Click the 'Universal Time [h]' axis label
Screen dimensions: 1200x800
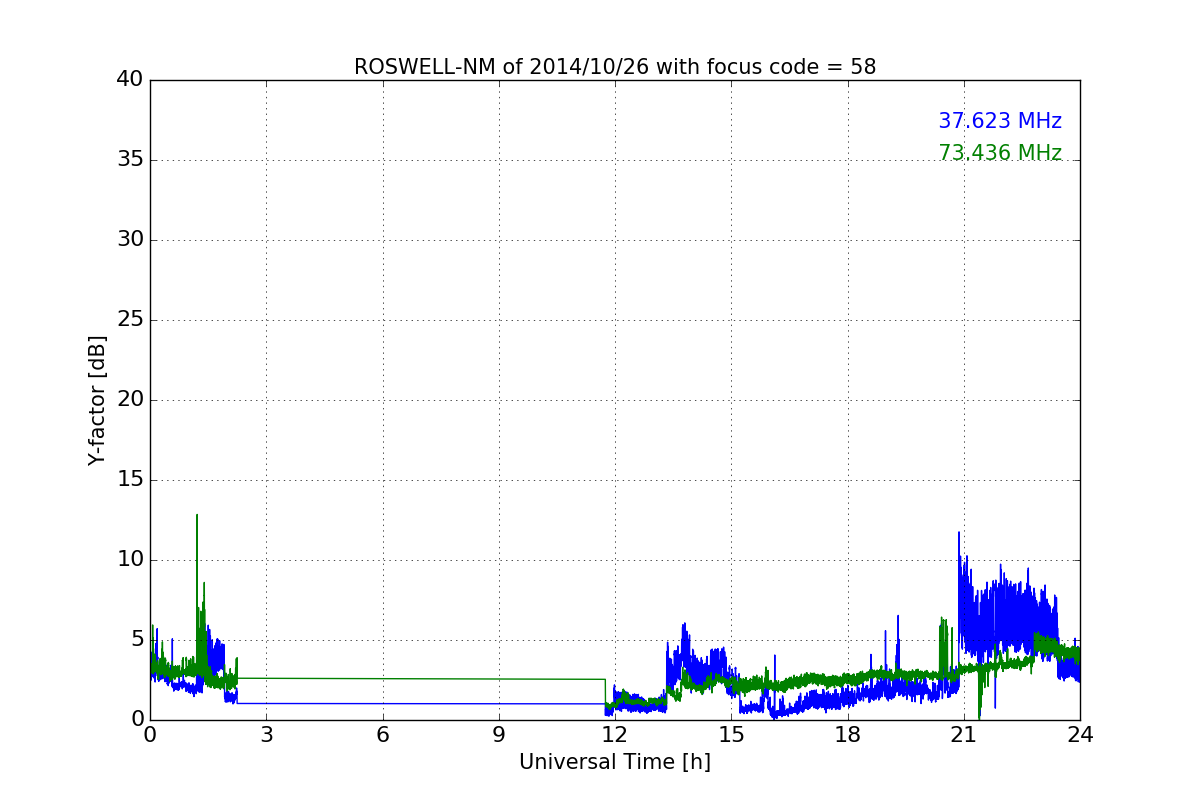tap(615, 762)
